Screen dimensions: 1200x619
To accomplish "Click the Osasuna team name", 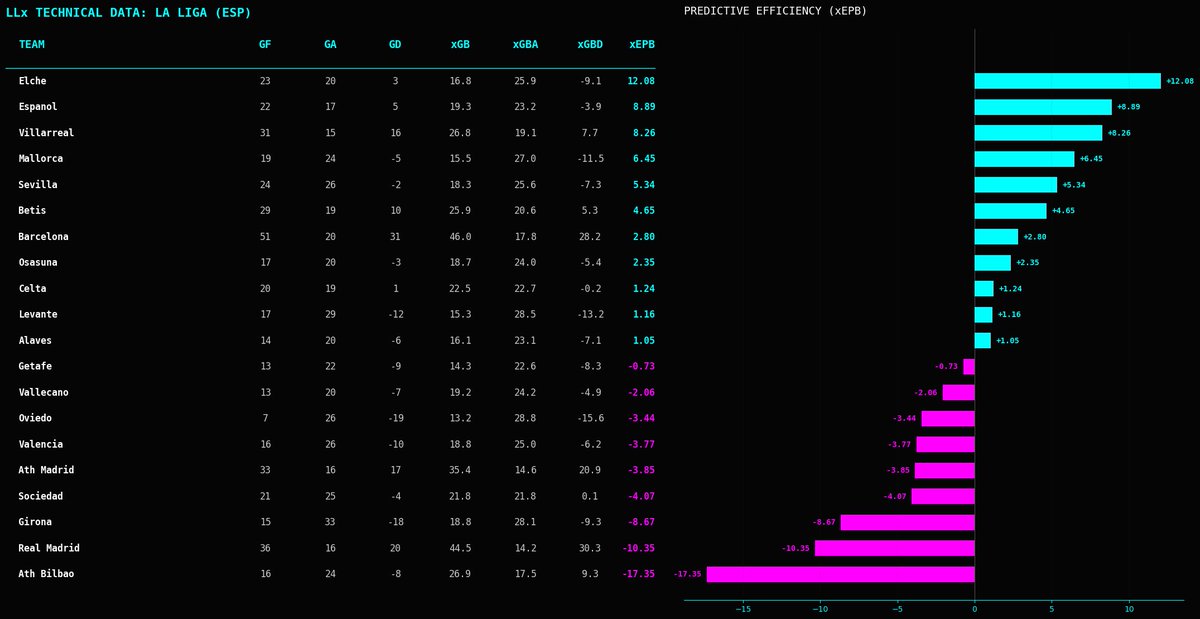I will point(38,263).
